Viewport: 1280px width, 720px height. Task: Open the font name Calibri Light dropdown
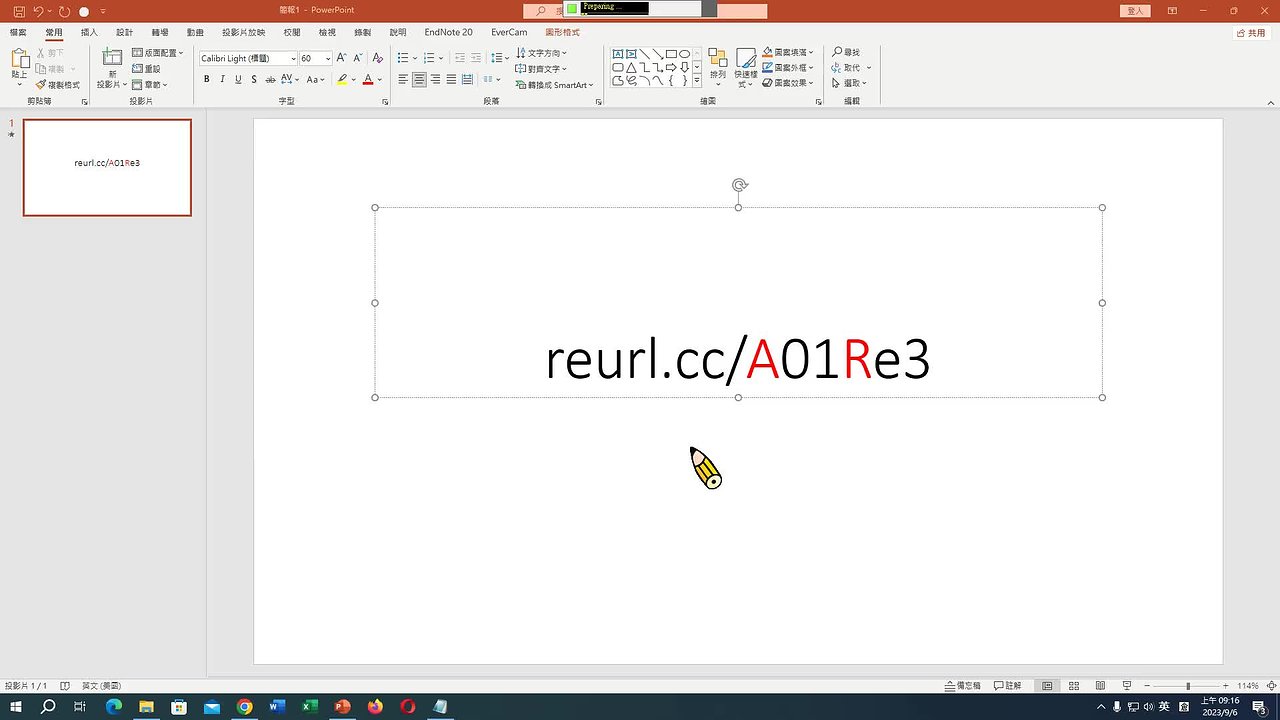point(293,58)
